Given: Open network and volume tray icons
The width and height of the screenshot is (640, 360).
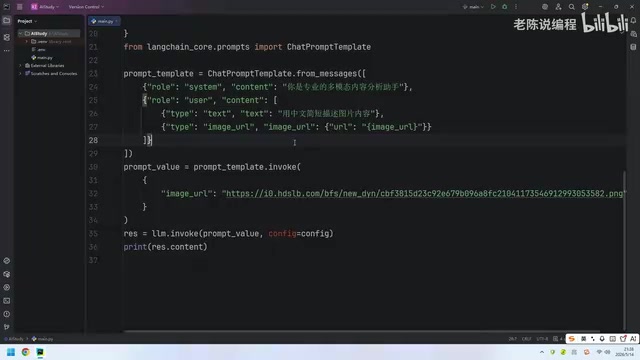Looking at the screenshot, I should pos(603,352).
